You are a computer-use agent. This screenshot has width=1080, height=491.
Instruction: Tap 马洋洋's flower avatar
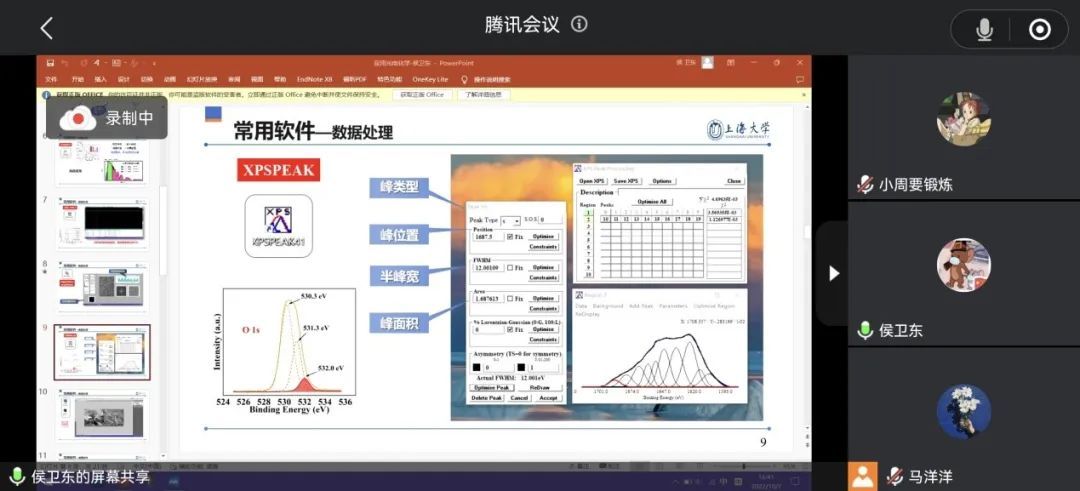point(963,411)
